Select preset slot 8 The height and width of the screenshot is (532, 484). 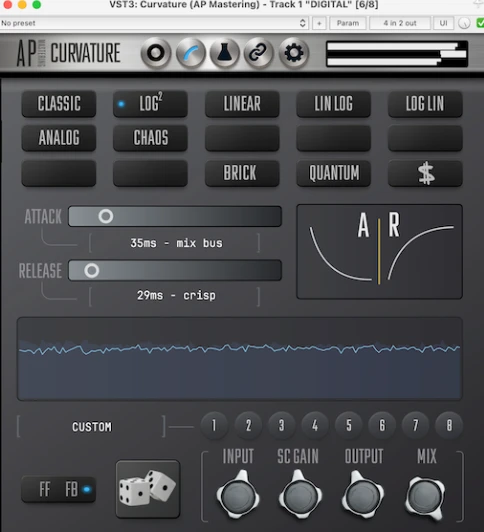(449, 425)
